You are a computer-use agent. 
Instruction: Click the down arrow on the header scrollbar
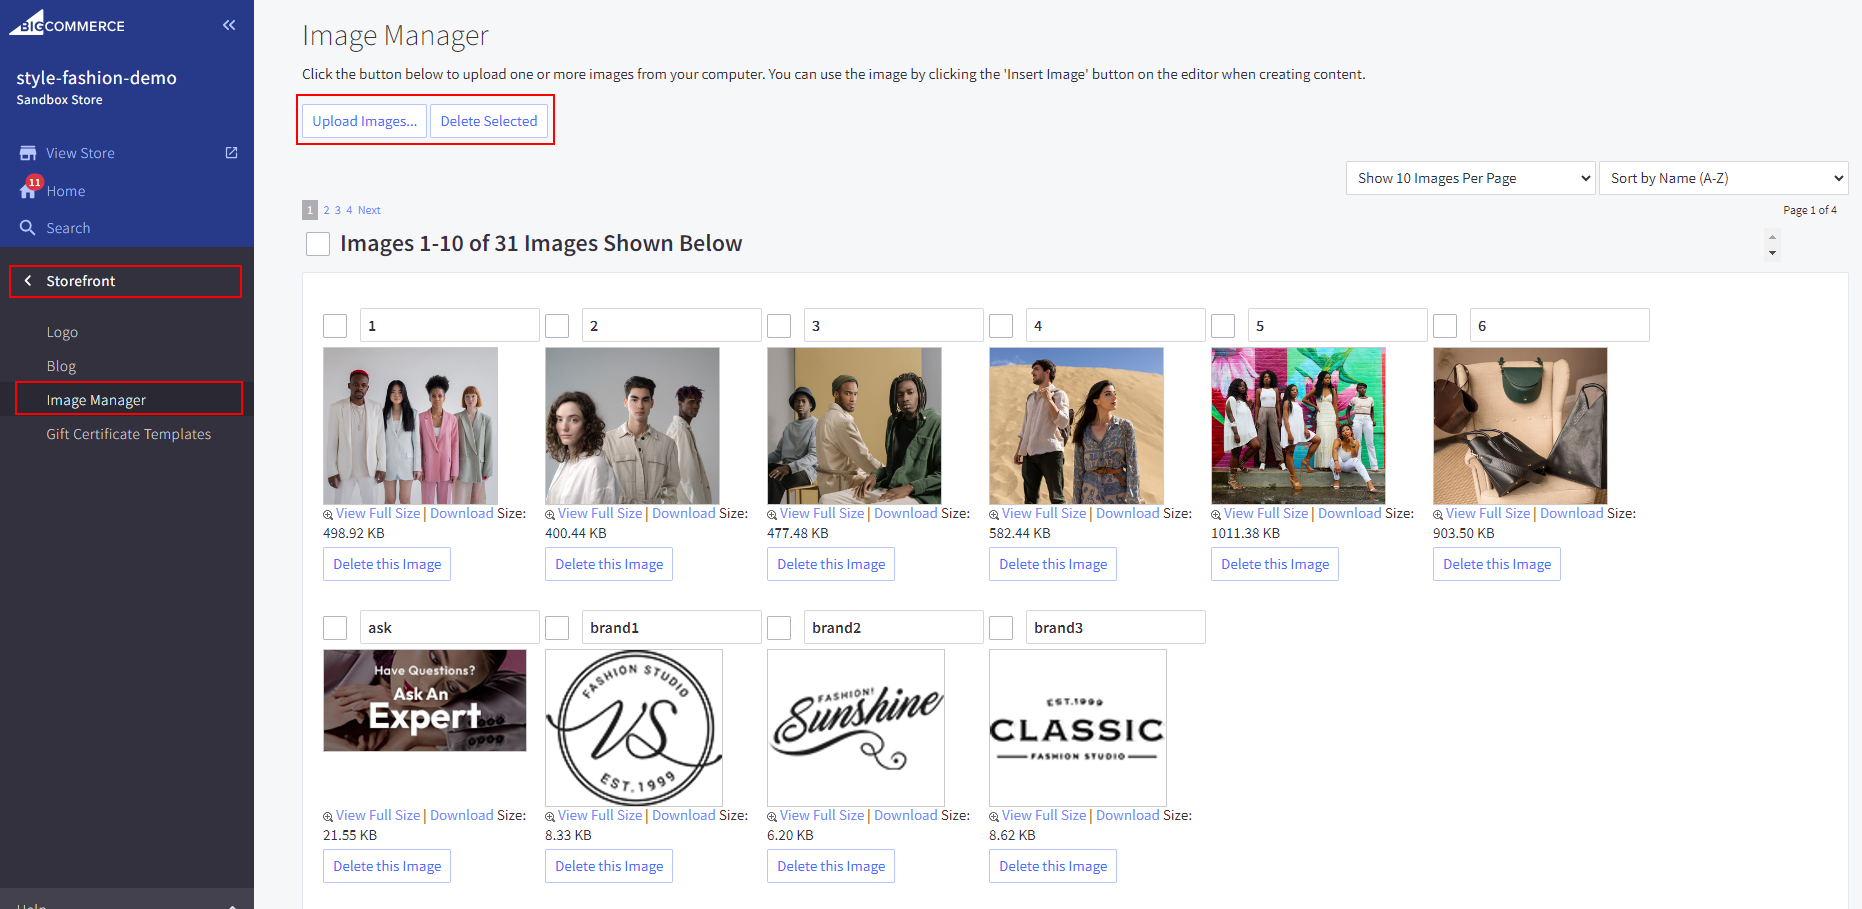pyautogui.click(x=1772, y=253)
